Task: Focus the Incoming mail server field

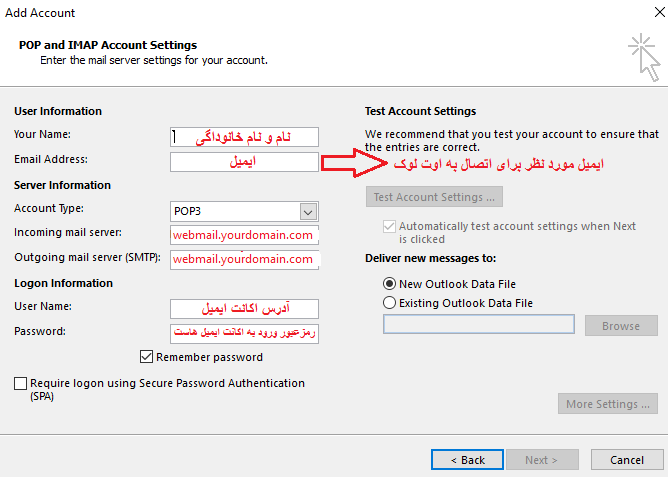Action: [244, 235]
